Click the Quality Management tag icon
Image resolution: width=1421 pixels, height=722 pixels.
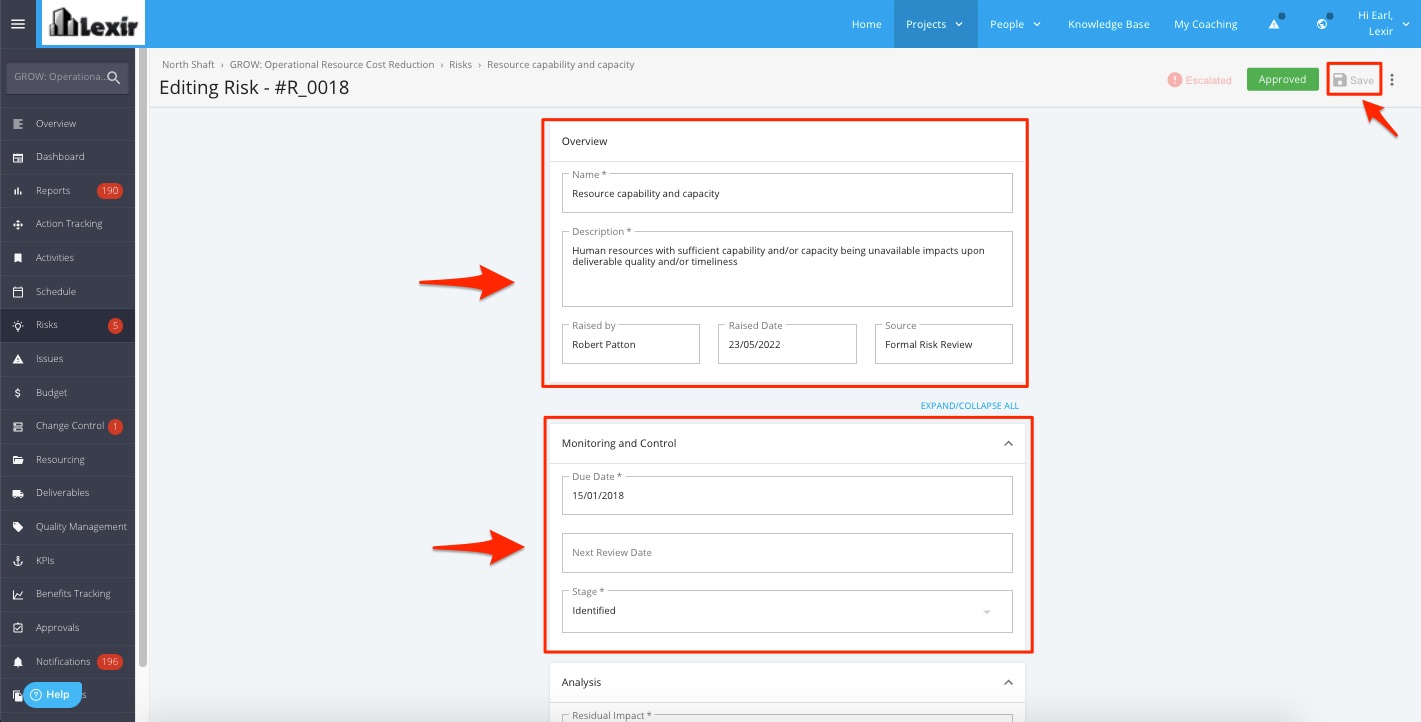(x=18, y=527)
